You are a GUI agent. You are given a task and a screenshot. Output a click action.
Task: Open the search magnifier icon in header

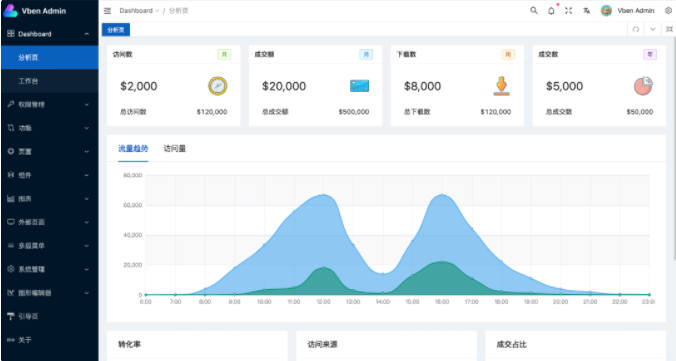tap(534, 10)
